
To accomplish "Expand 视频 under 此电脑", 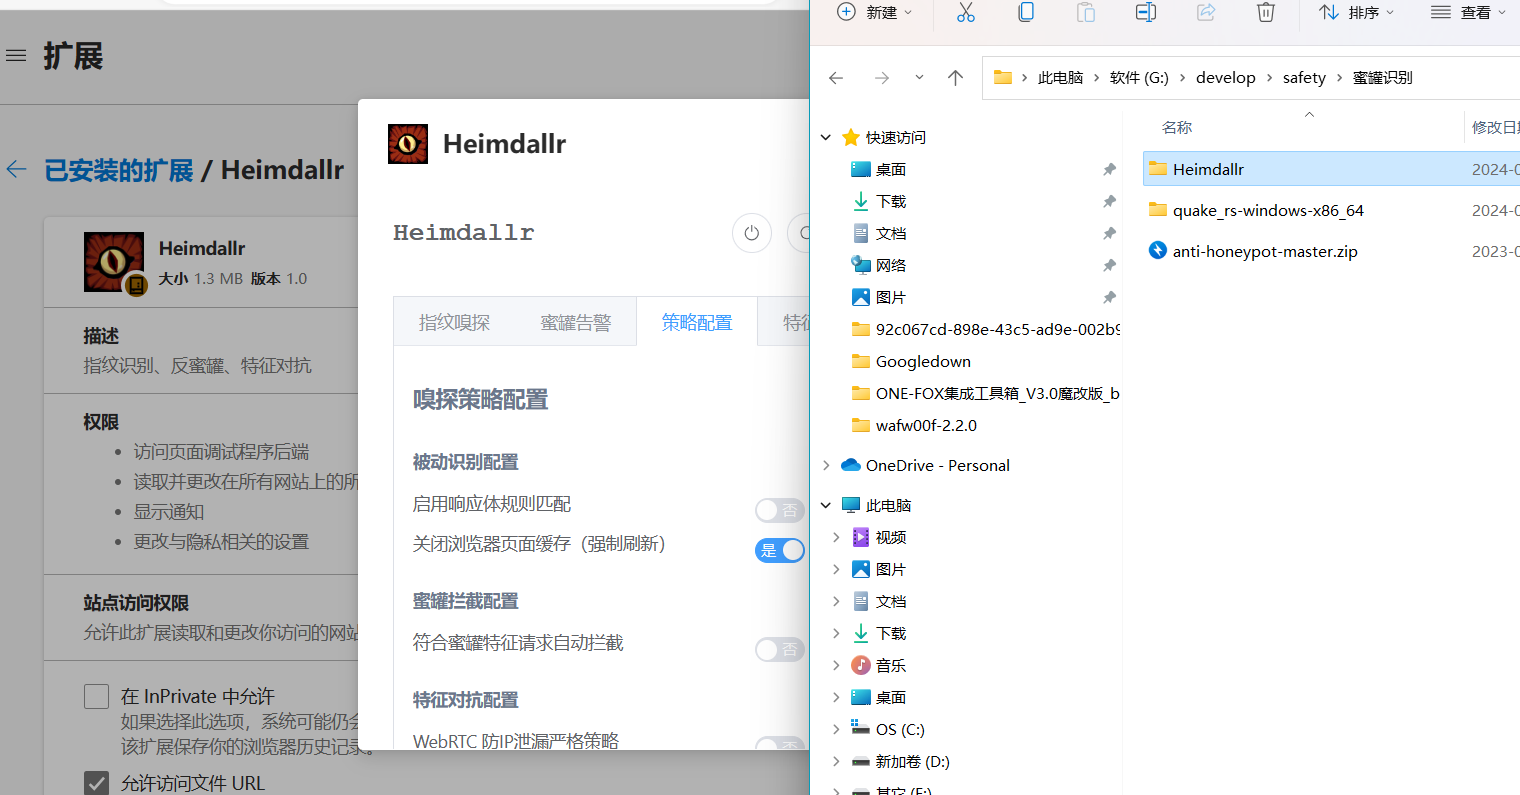I will tap(836, 537).
